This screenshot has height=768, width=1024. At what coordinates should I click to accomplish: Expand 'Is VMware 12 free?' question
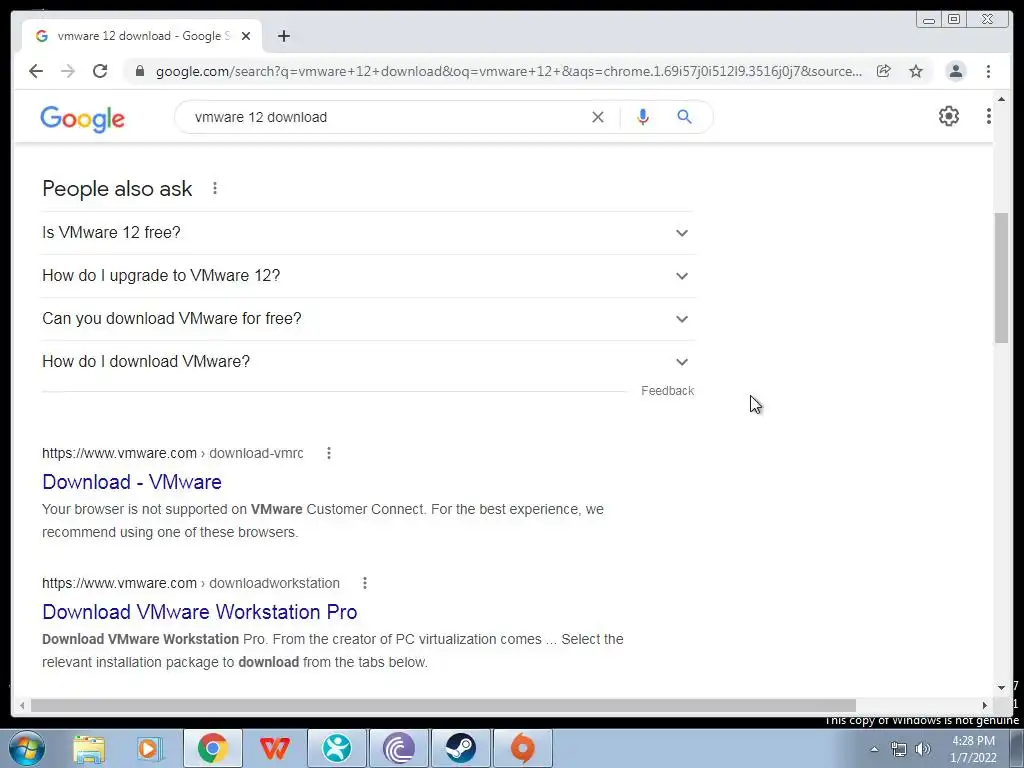pos(368,232)
